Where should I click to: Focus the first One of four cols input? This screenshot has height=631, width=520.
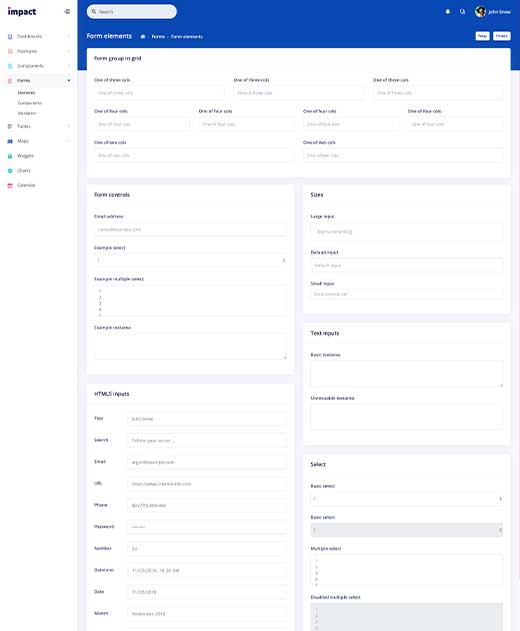pos(142,124)
